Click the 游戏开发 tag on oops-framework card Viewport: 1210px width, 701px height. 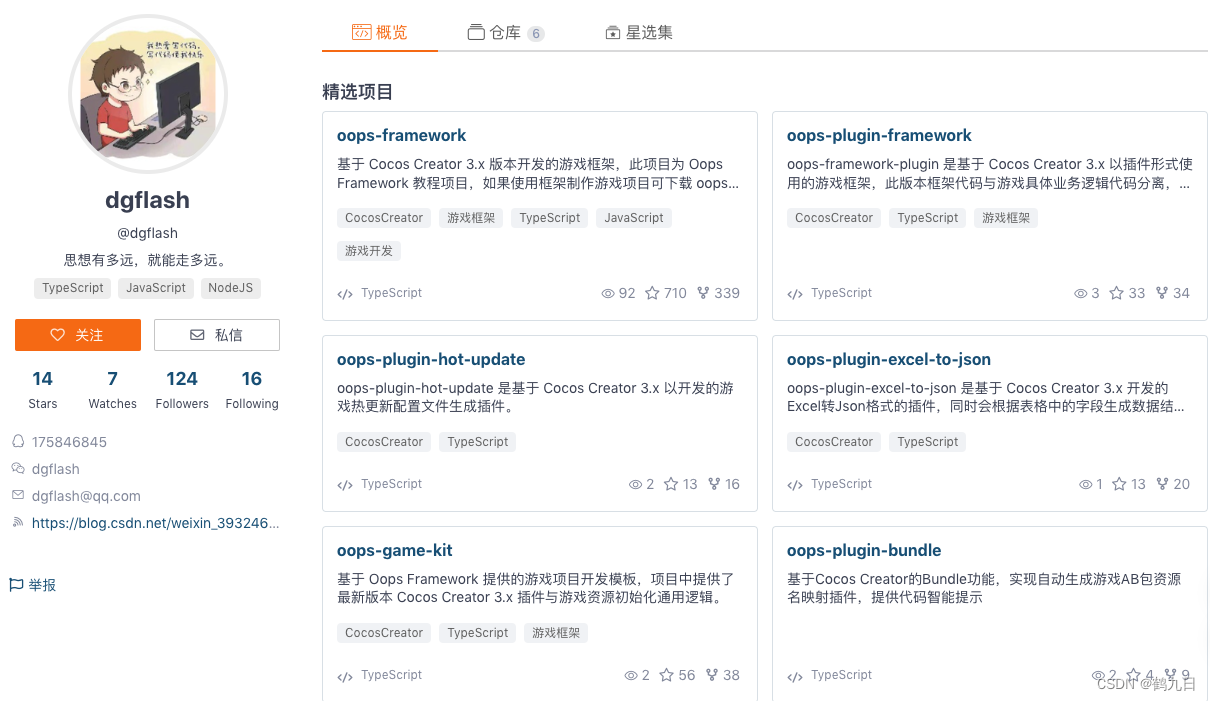pos(369,251)
